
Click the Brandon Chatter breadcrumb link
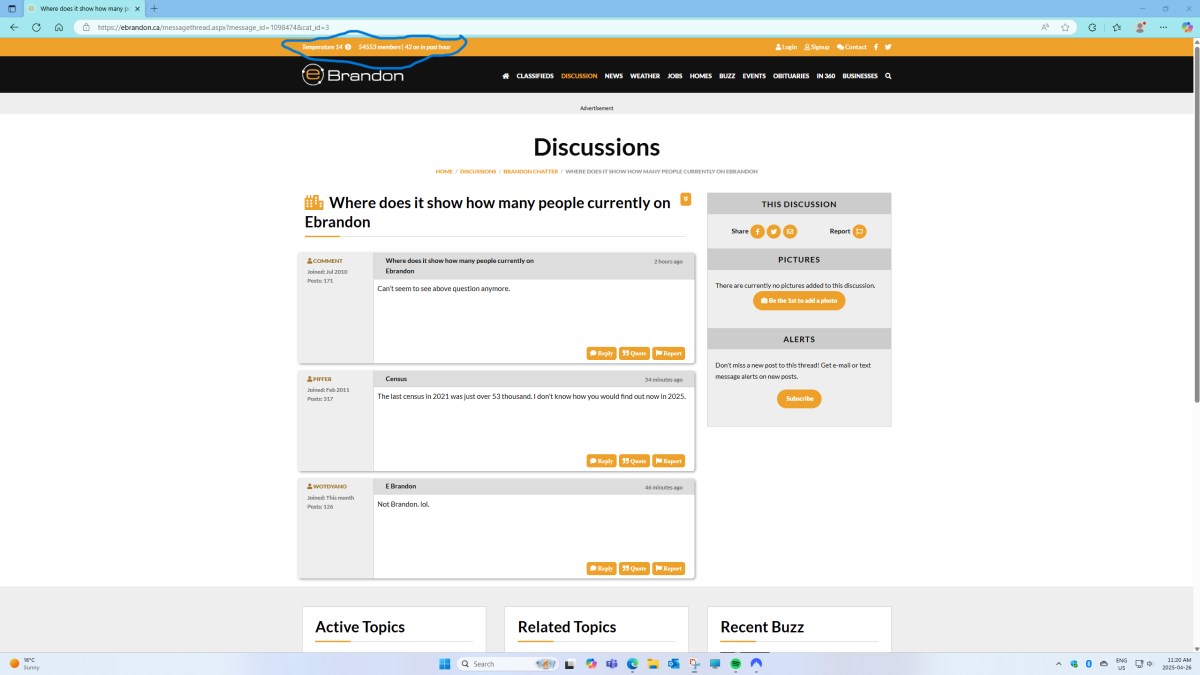click(x=531, y=171)
